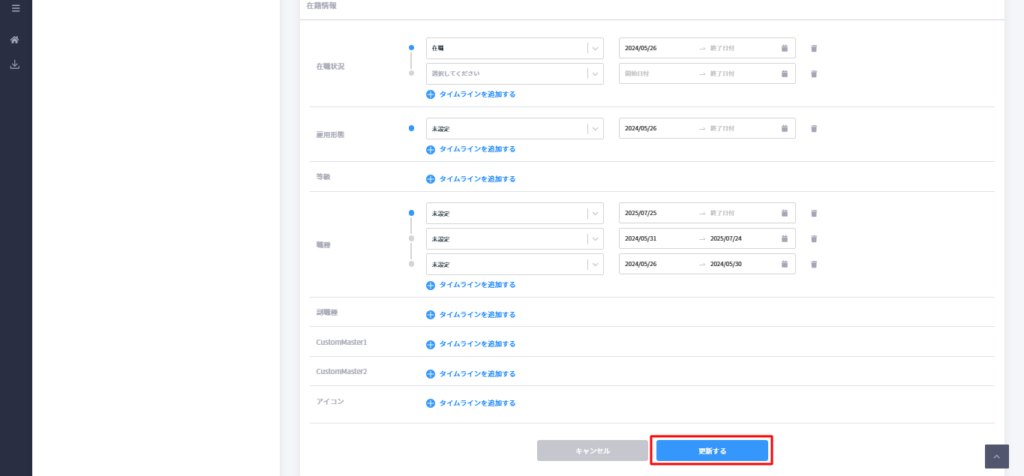Go to home via sidebar icon
Screen dimensions: 1024x476
(15, 40)
